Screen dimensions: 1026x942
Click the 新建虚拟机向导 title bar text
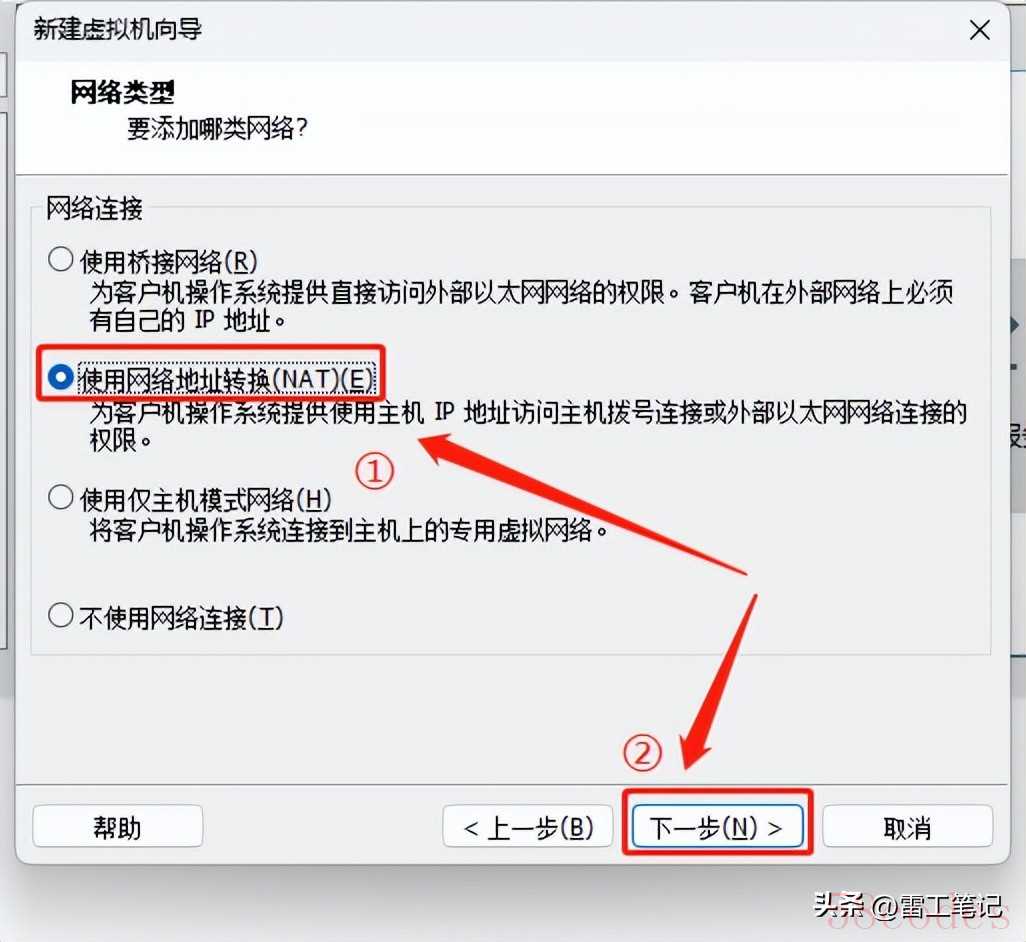pos(118,29)
